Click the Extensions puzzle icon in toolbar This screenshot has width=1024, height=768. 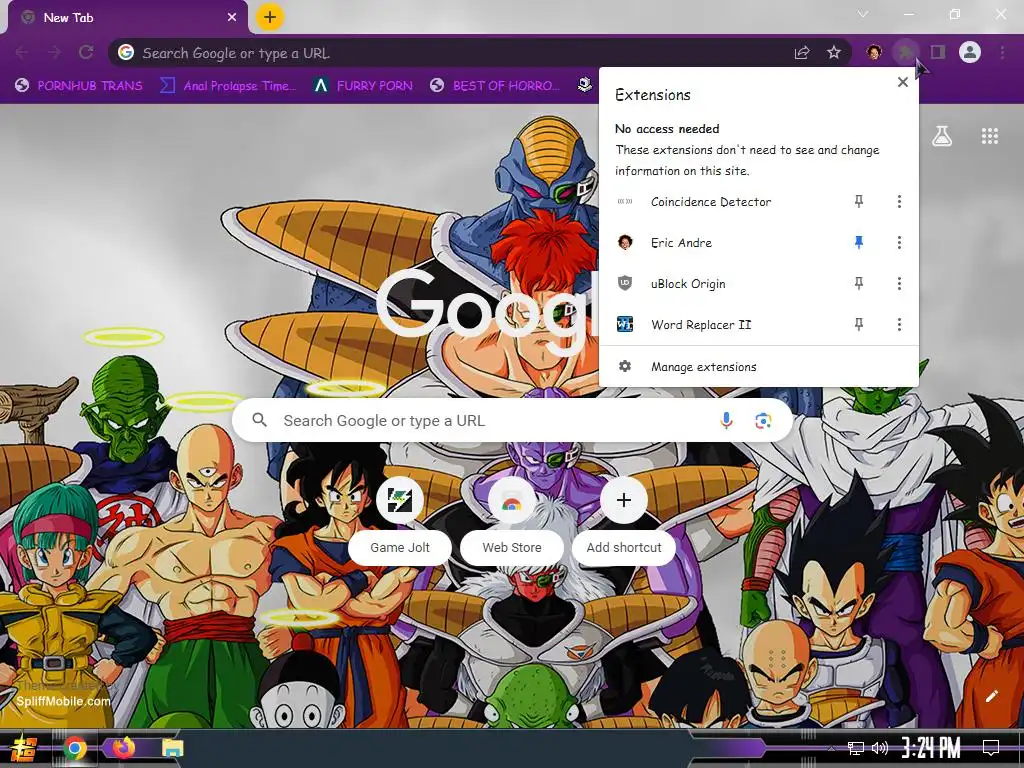click(905, 52)
